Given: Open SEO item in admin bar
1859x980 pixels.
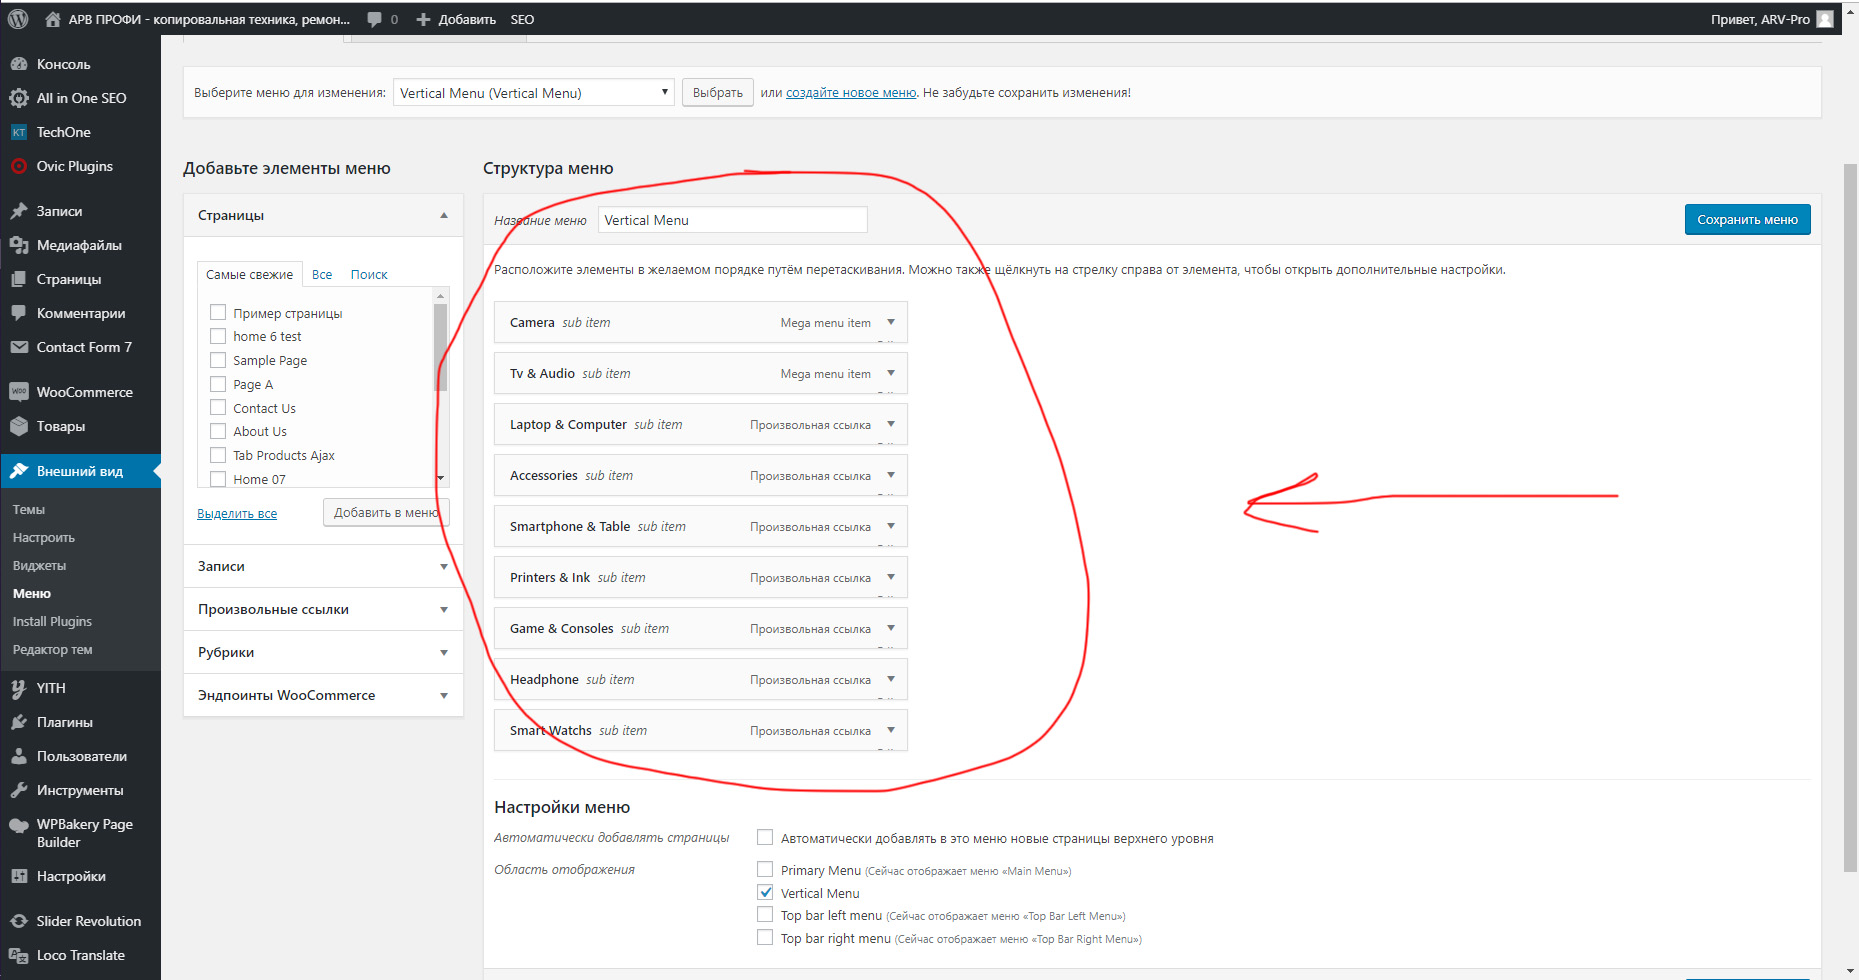Looking at the screenshot, I should pyautogui.click(x=522, y=19).
